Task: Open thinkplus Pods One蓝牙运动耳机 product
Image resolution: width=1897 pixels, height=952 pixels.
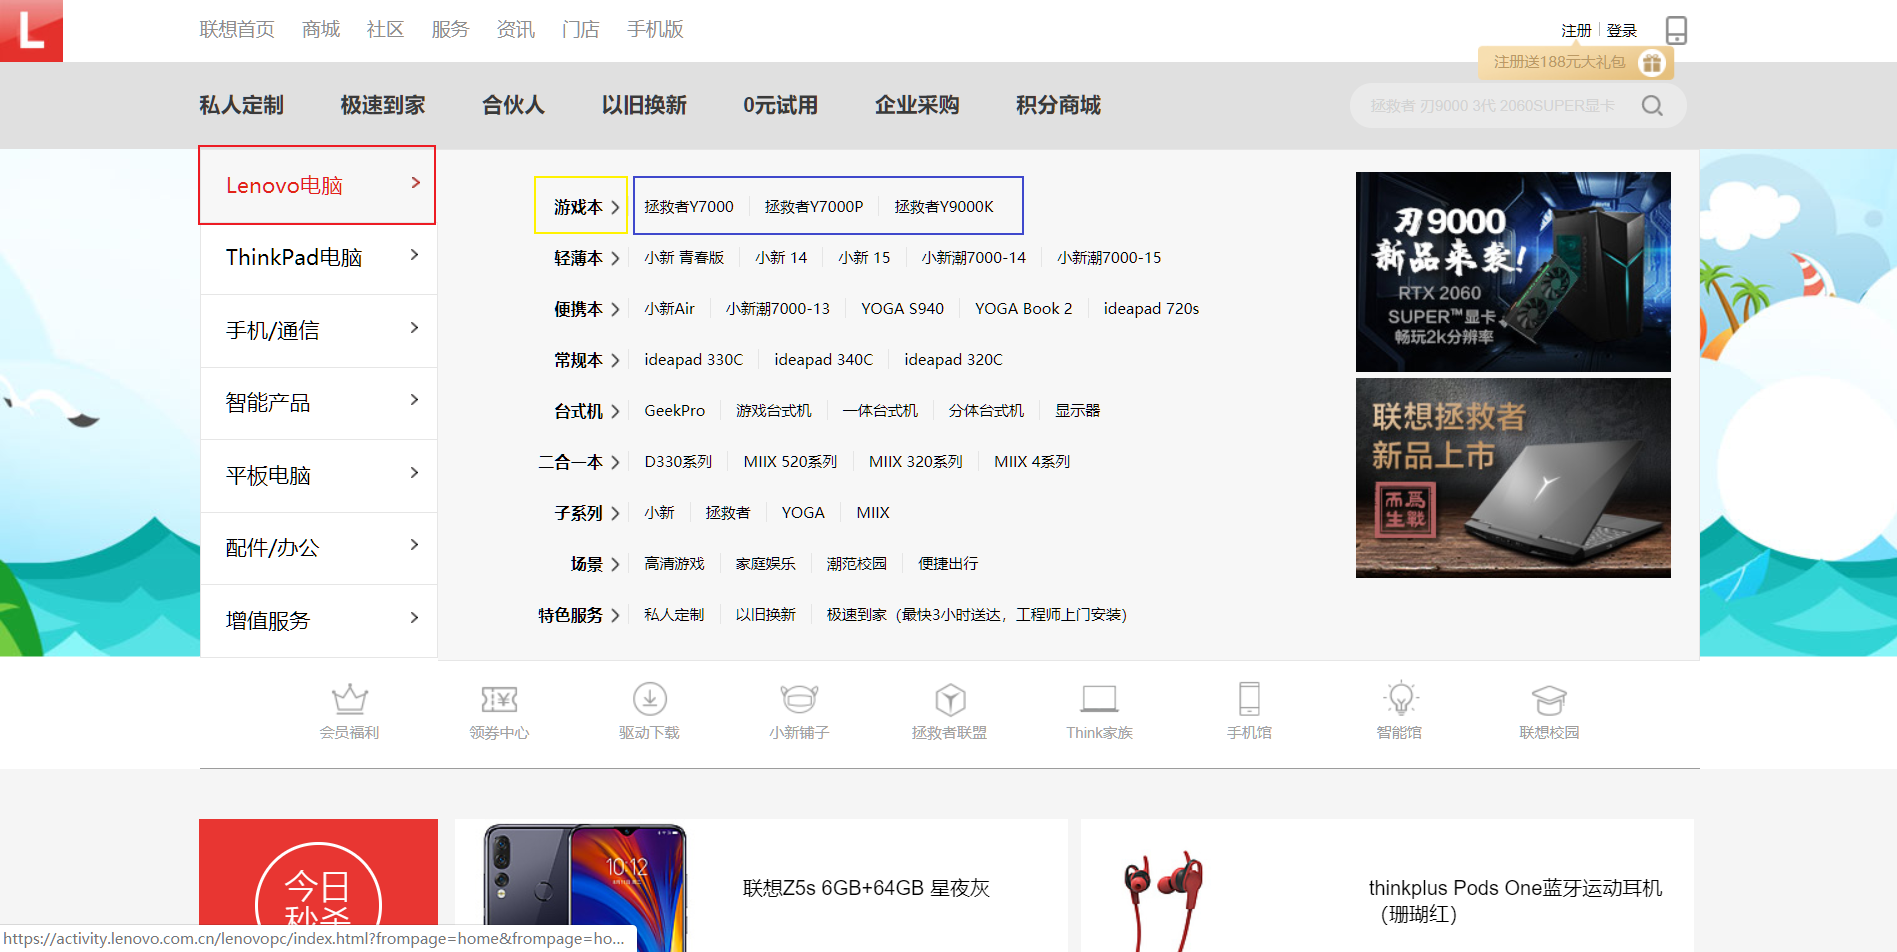Action: click(x=1387, y=885)
